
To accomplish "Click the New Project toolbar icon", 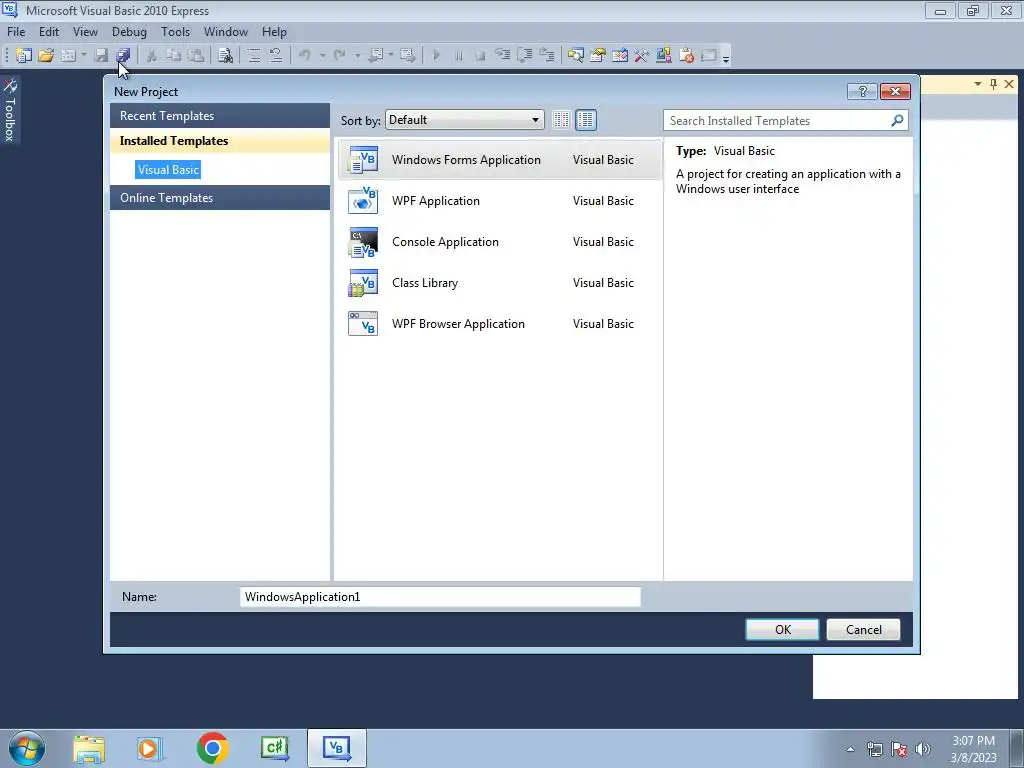I will tap(24, 56).
